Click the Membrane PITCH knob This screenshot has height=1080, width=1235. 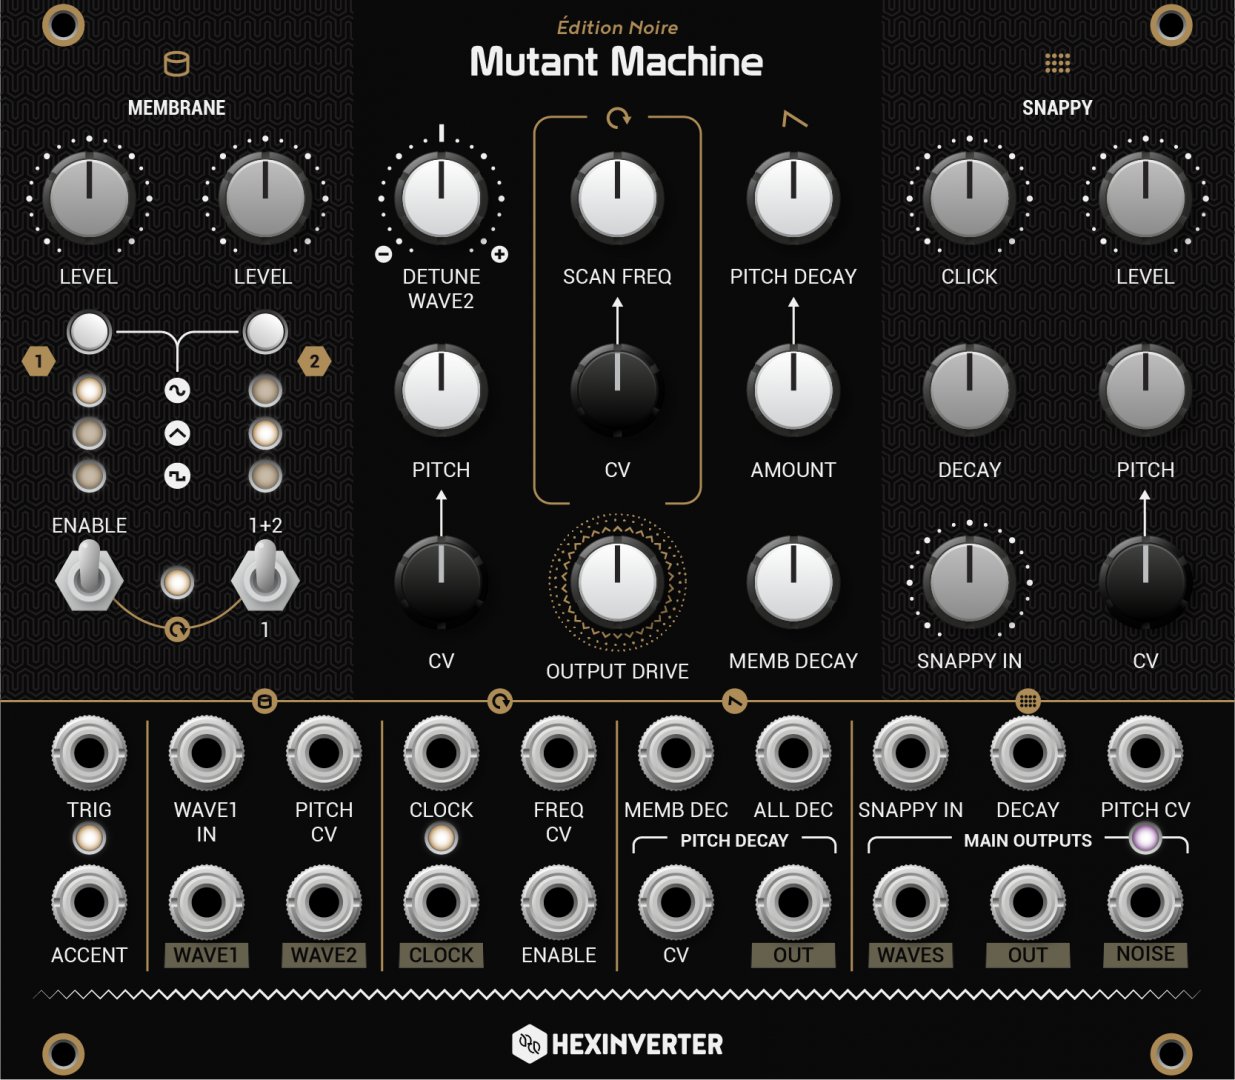click(441, 390)
